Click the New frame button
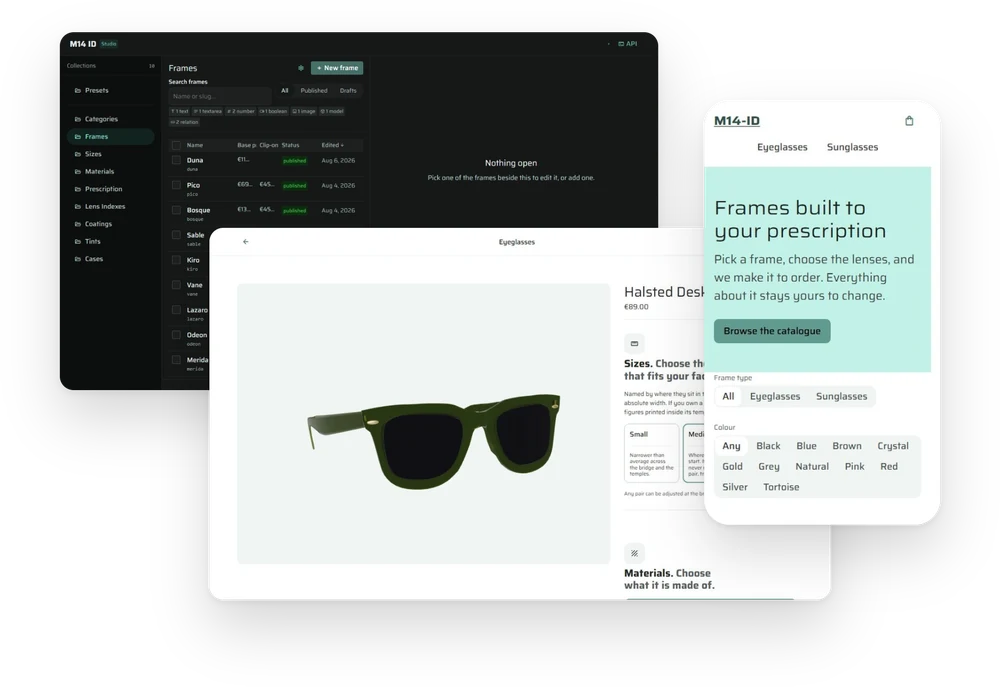Image resolution: width=1000 pixels, height=687 pixels. [337, 68]
